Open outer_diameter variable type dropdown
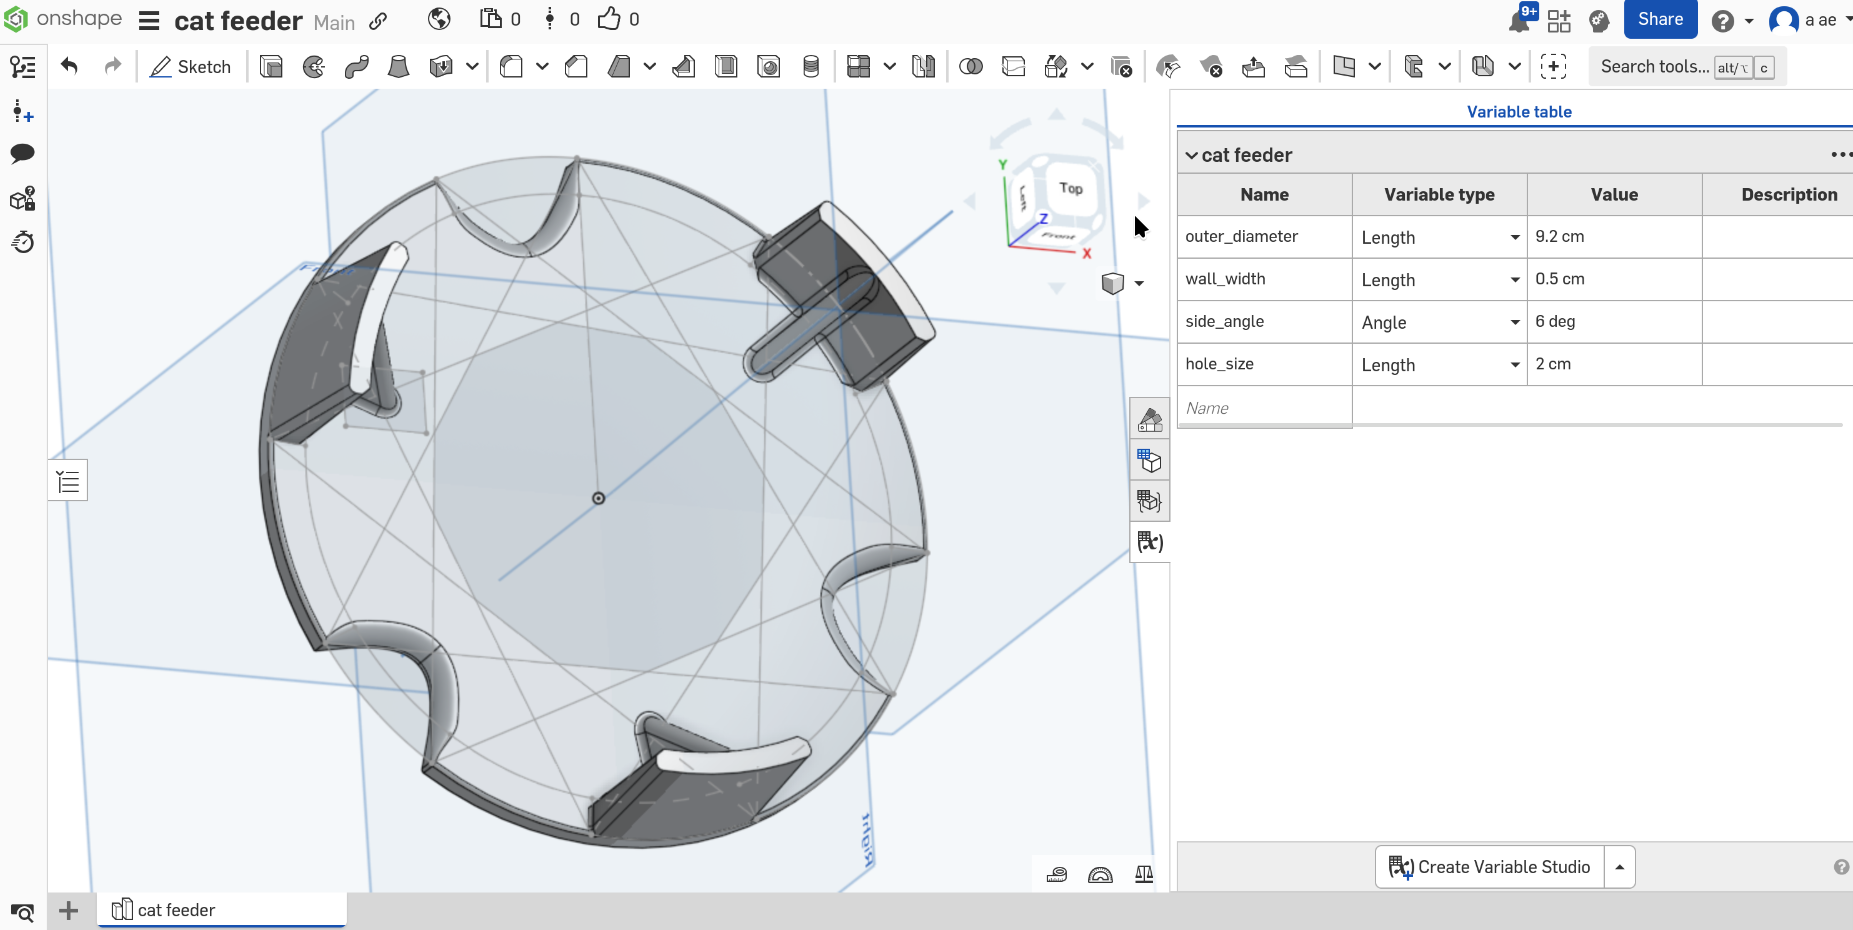The image size is (1853, 930). (1515, 237)
